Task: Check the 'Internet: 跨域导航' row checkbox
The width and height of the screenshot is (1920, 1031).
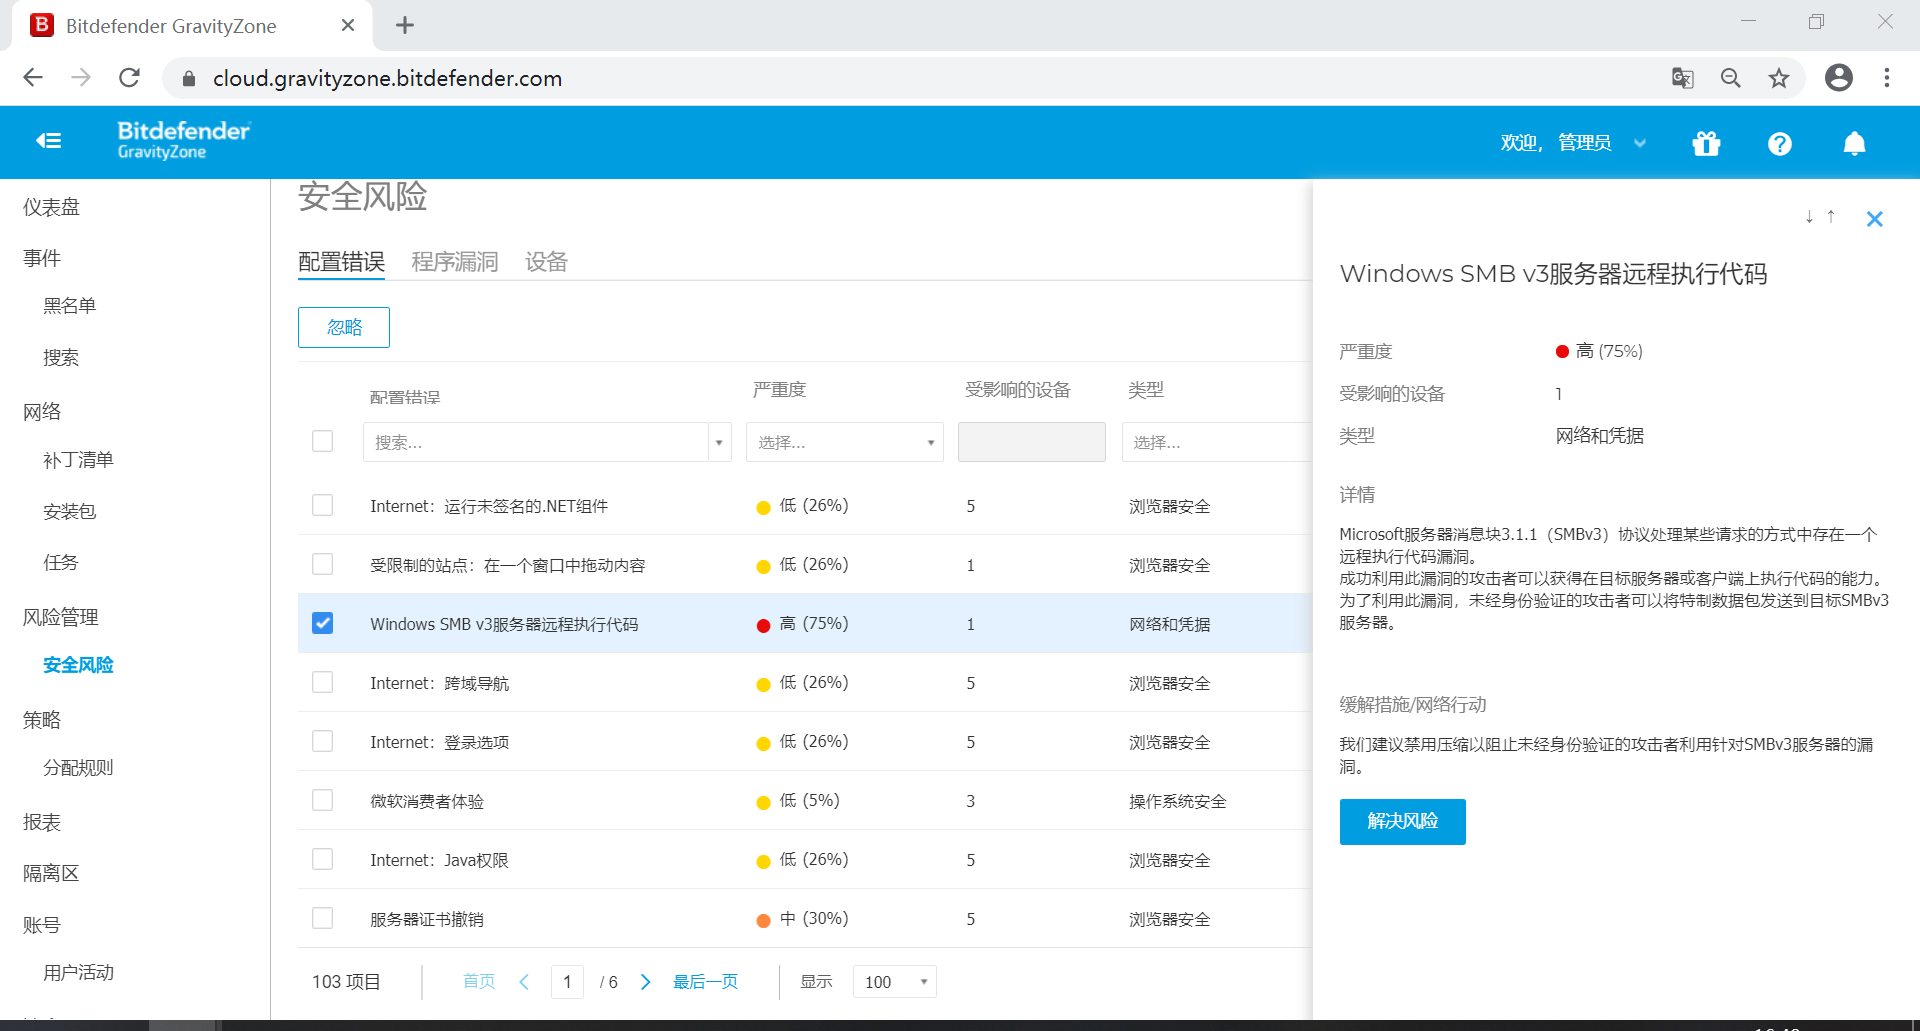Action: coord(322,682)
